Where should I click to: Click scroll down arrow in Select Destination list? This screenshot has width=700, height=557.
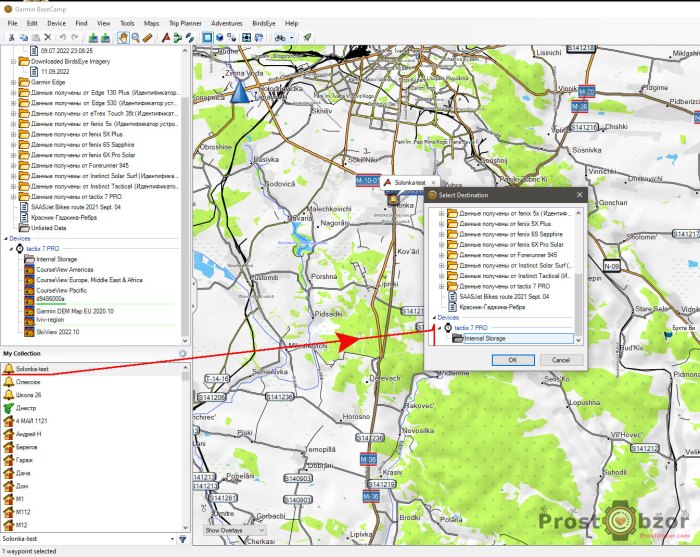[579, 340]
